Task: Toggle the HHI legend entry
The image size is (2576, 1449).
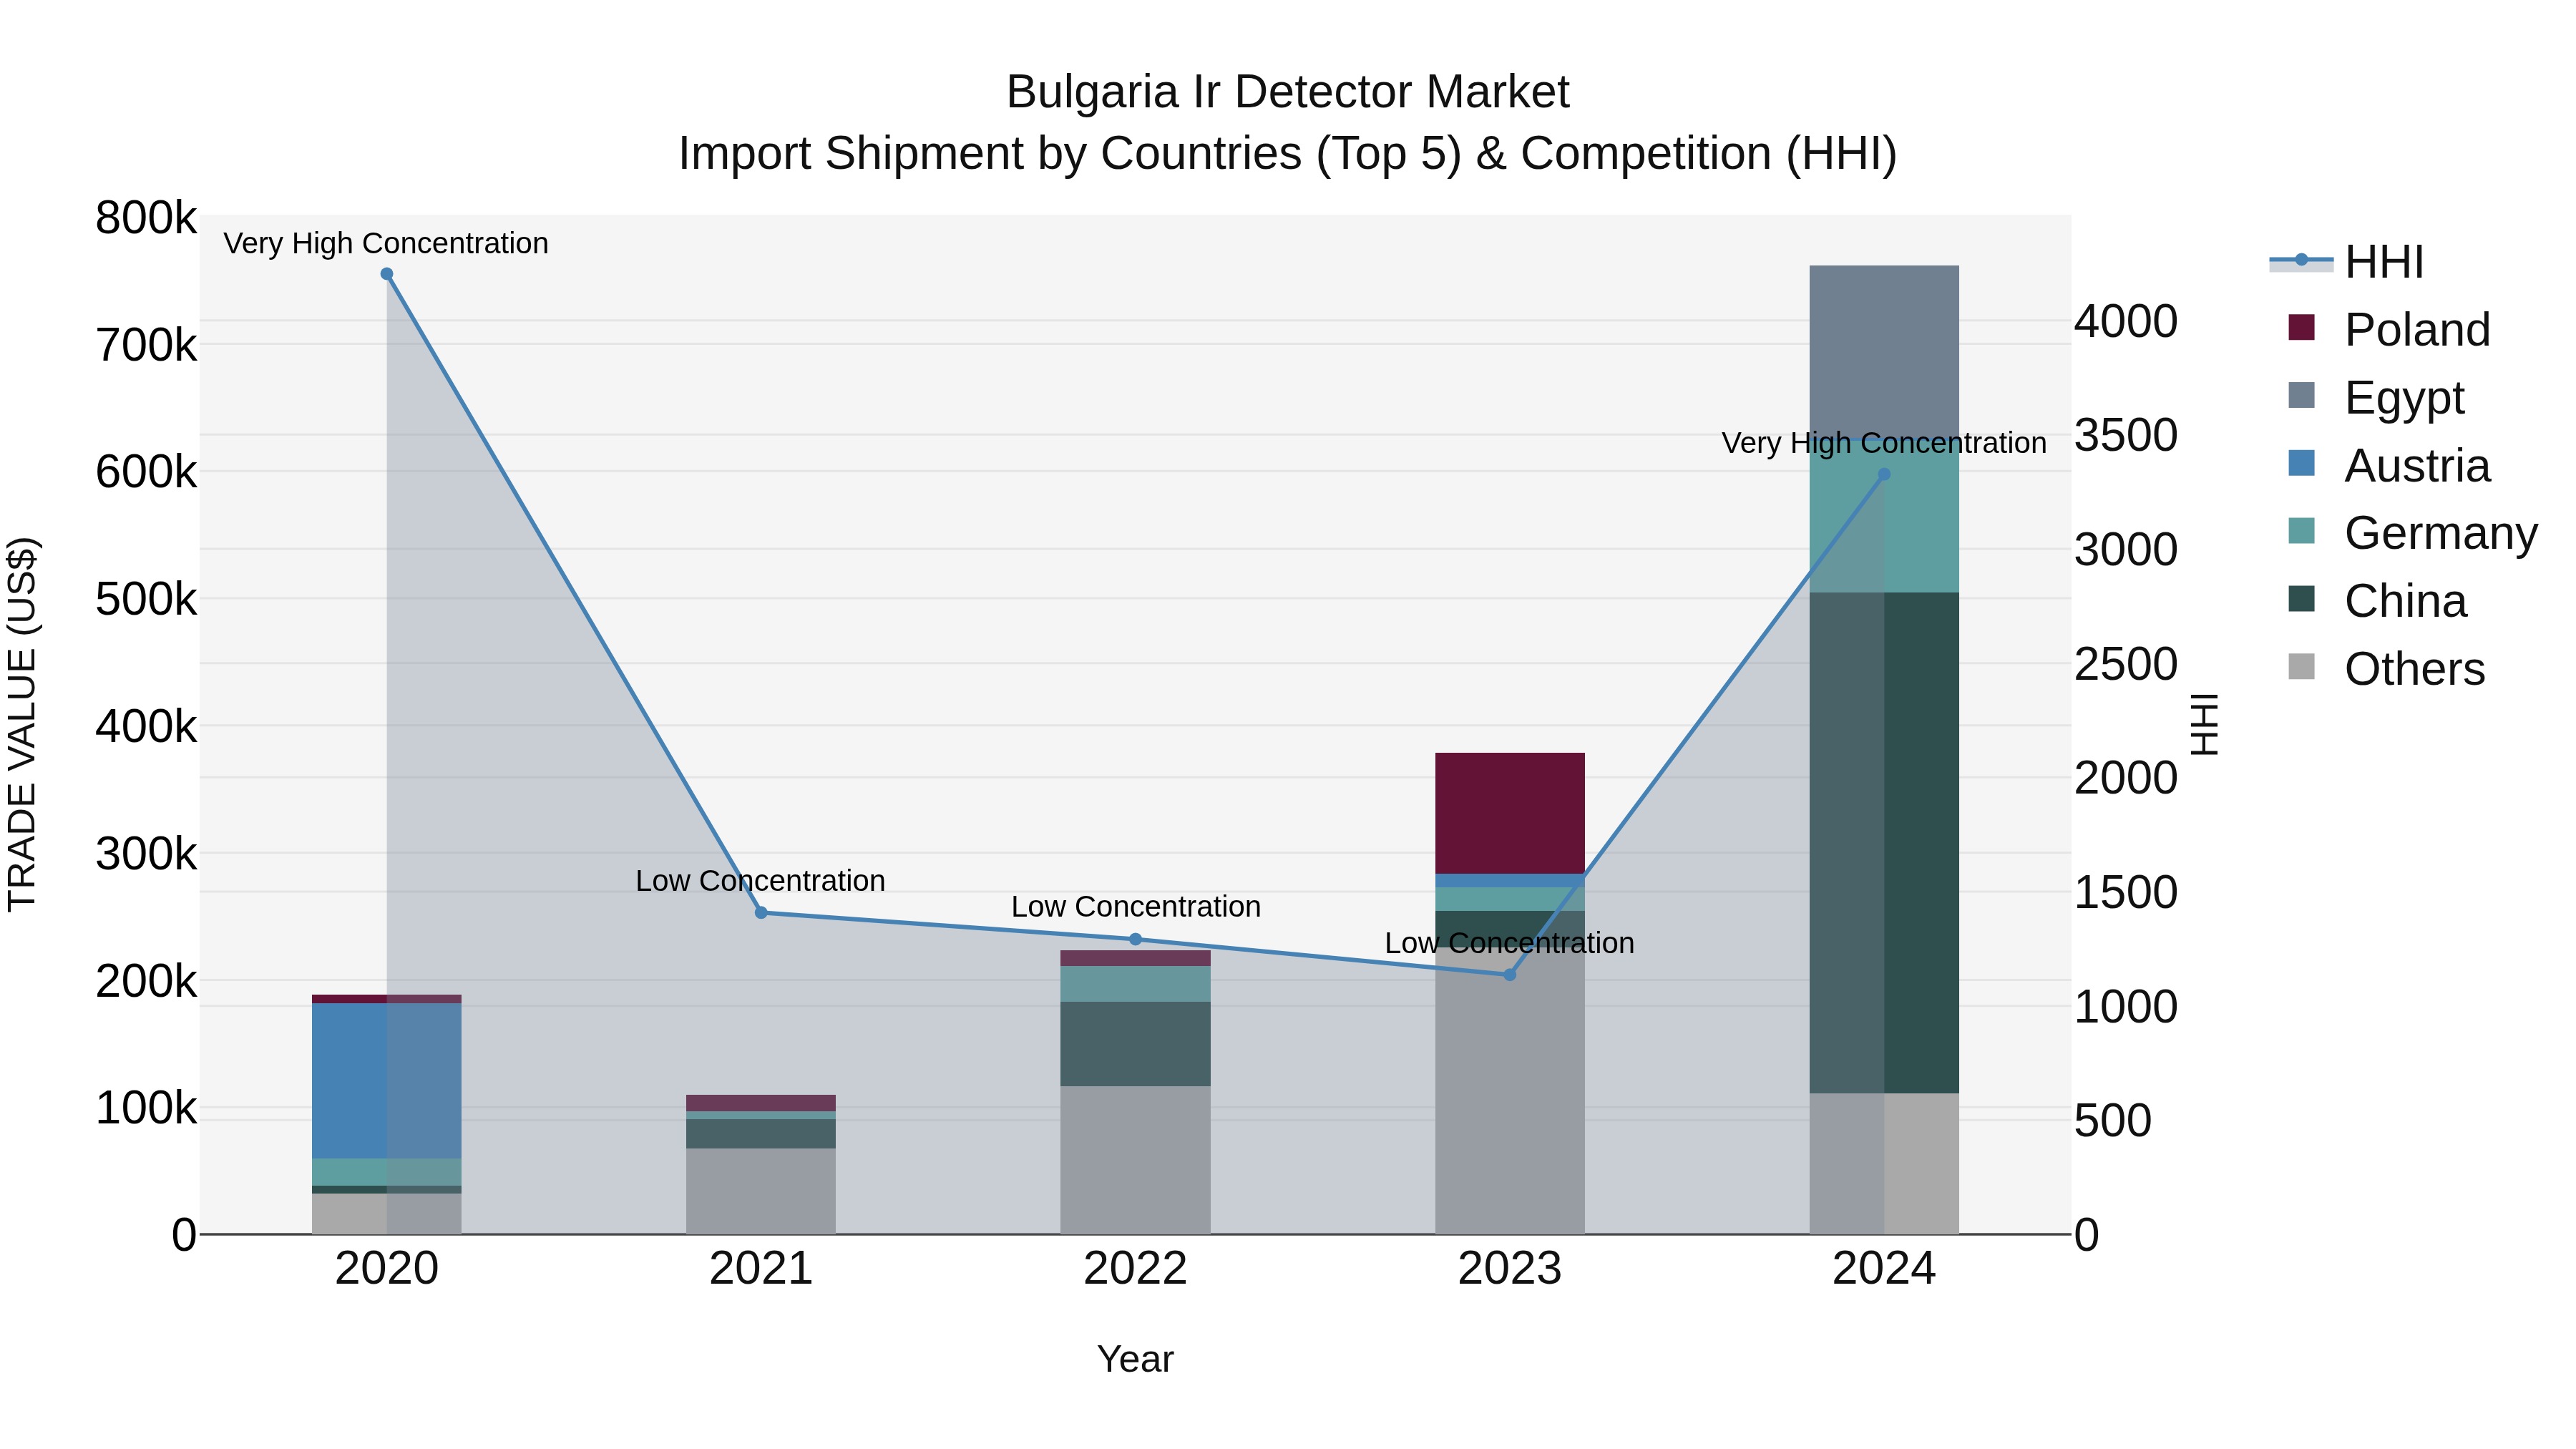Action: tap(2346, 262)
